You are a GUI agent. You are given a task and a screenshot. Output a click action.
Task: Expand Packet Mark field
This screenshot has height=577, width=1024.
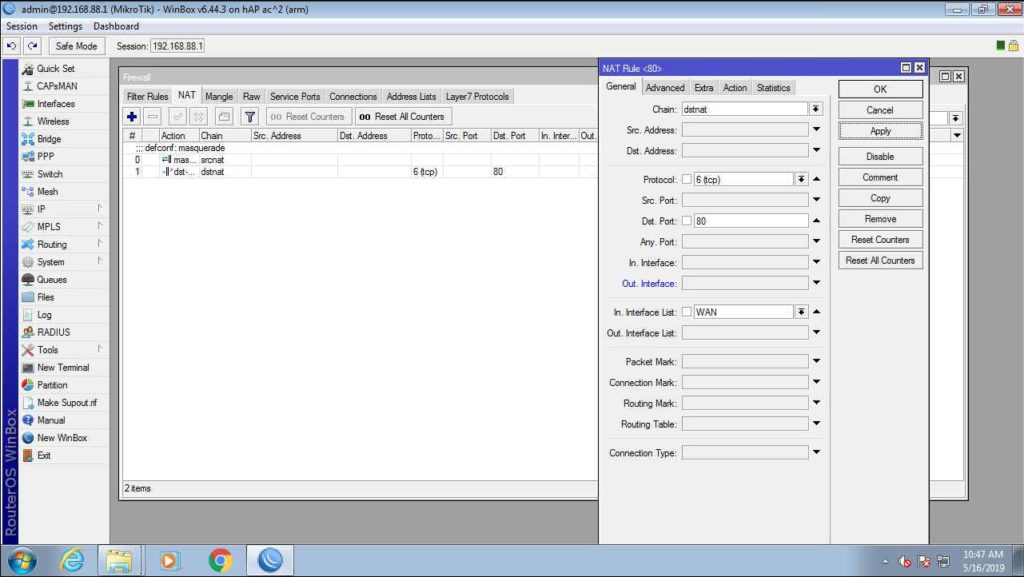(x=816, y=362)
